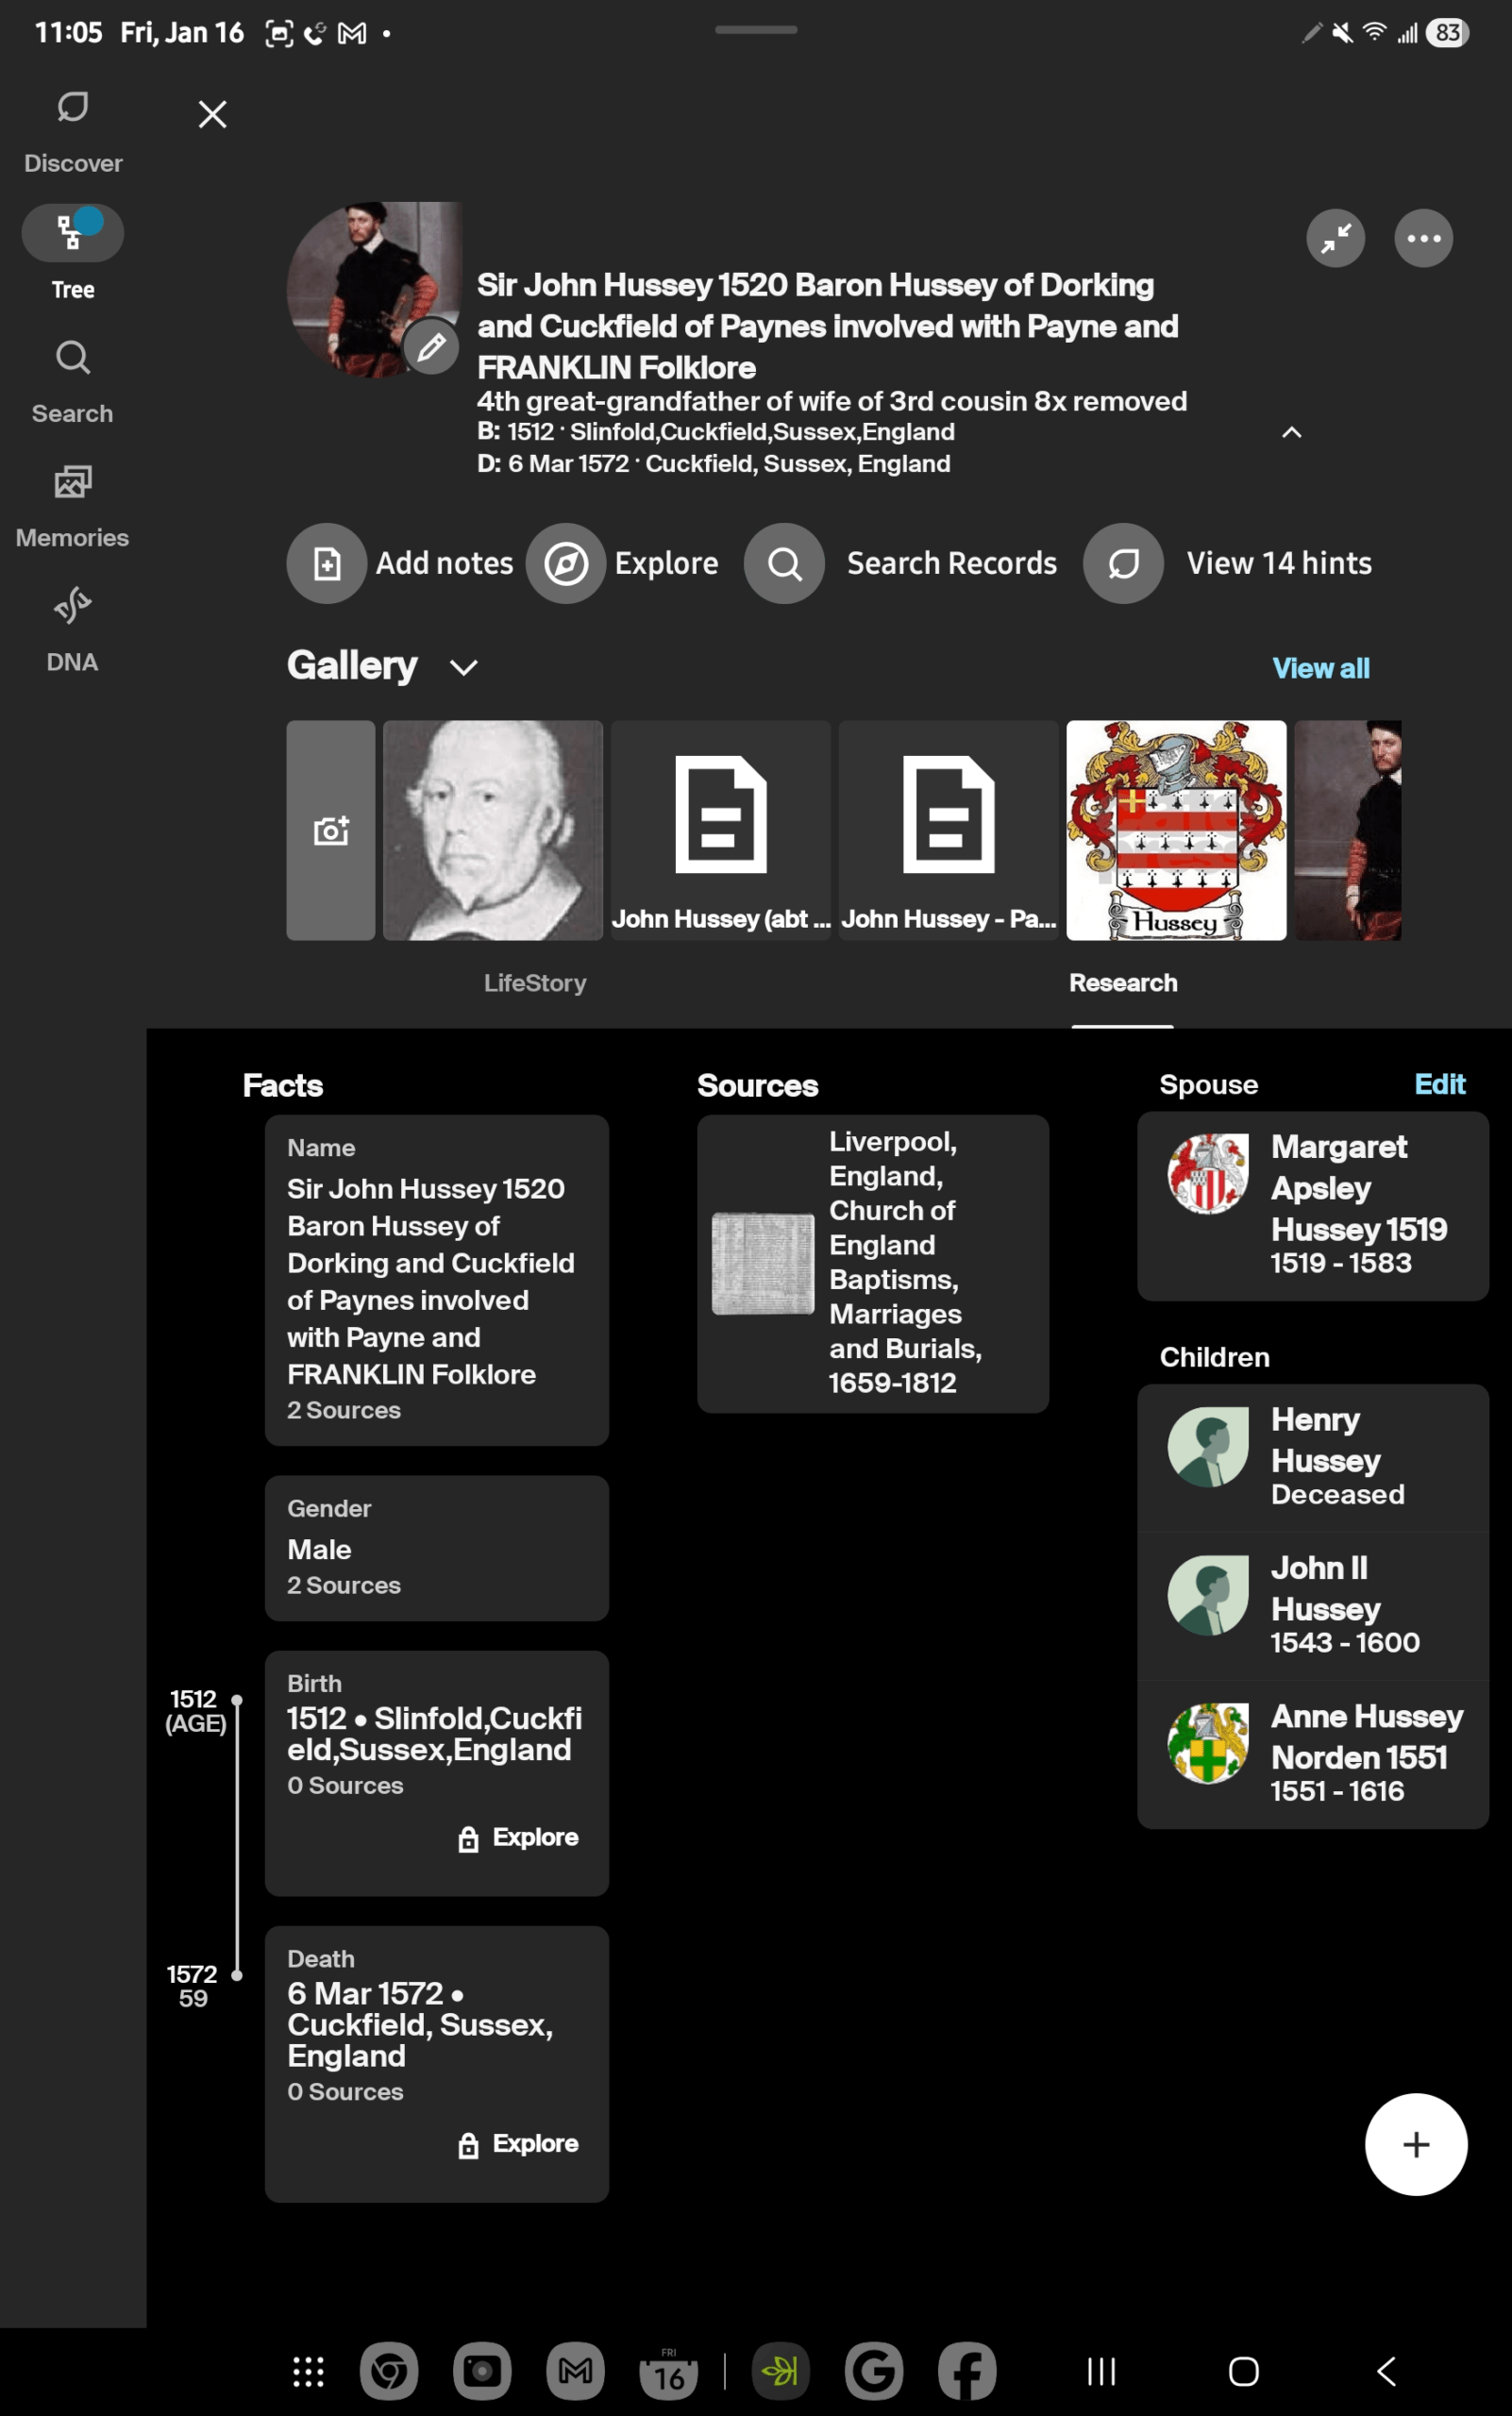Screen dimensions: 1512x2416
Task: Open the Gallery dropdown
Action: point(463,667)
